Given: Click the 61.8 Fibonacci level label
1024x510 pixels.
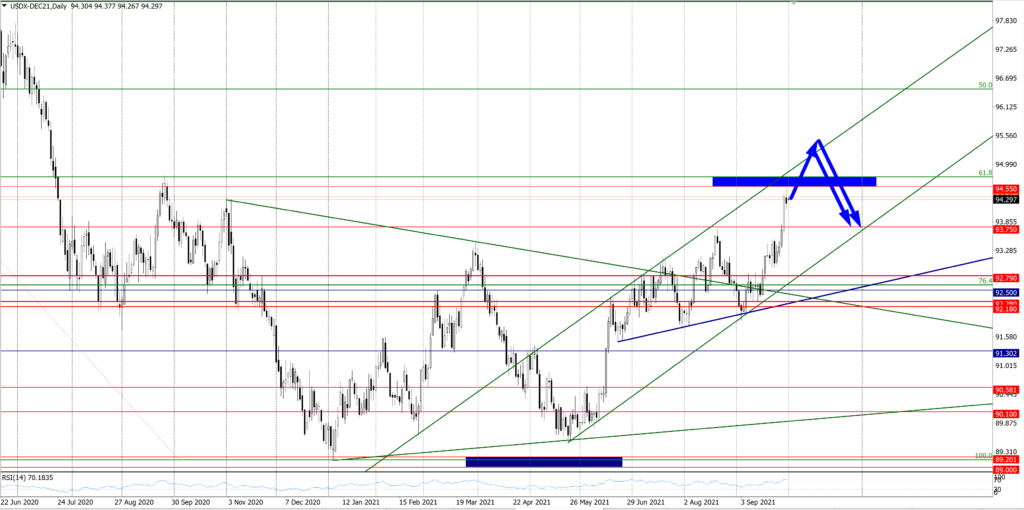Looking at the screenshot, I should pos(985,172).
